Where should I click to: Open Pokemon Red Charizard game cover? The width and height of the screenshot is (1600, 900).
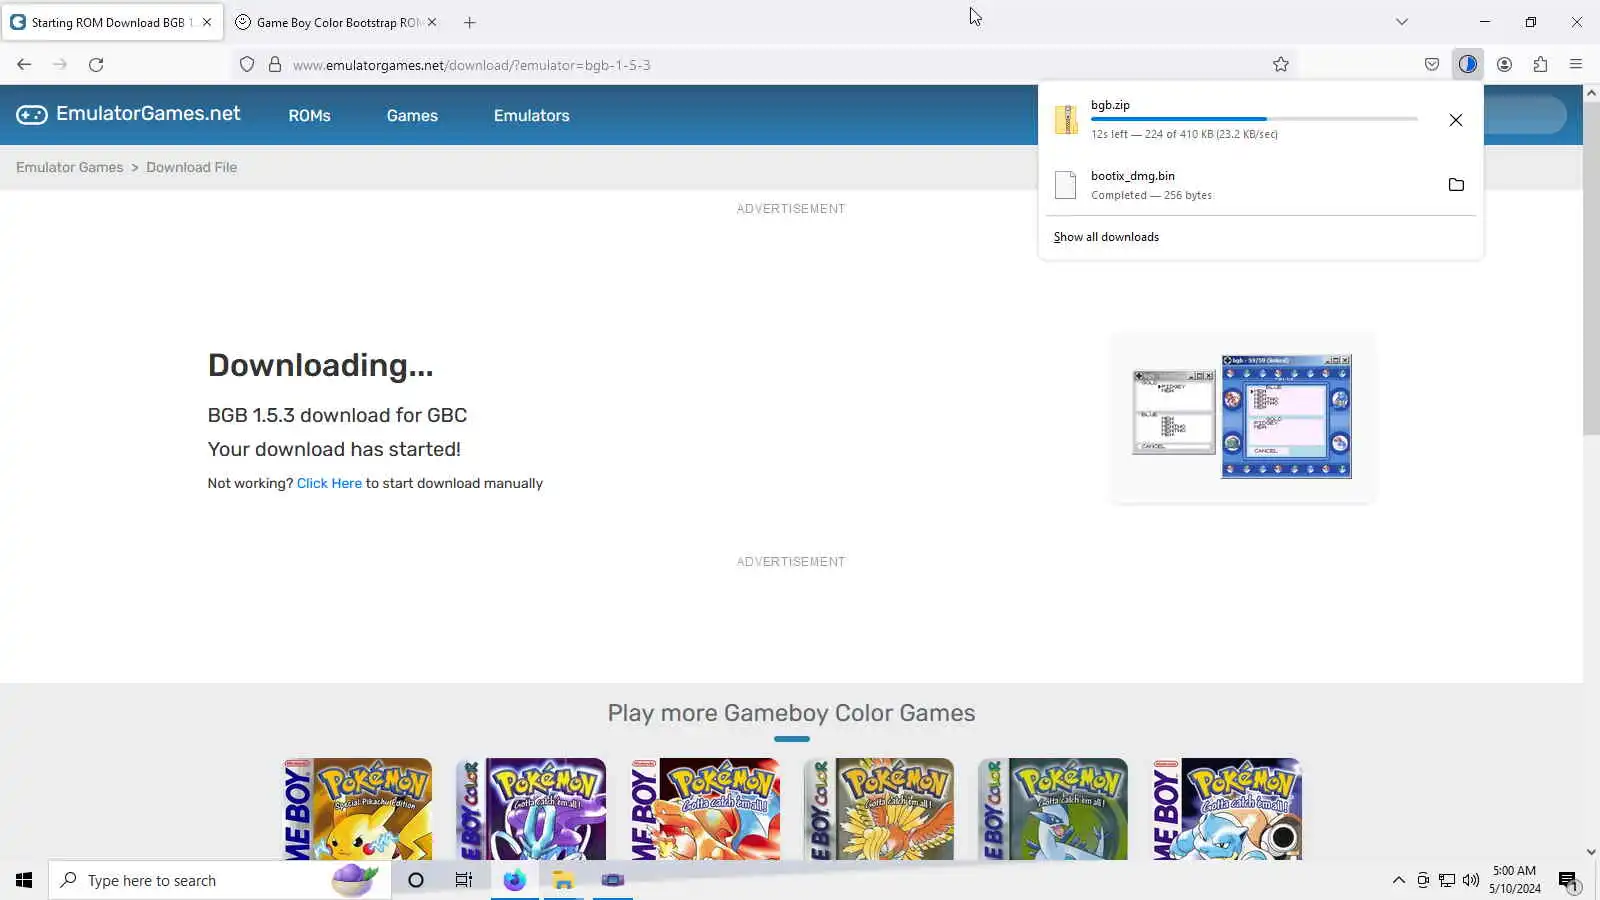[x=705, y=809]
